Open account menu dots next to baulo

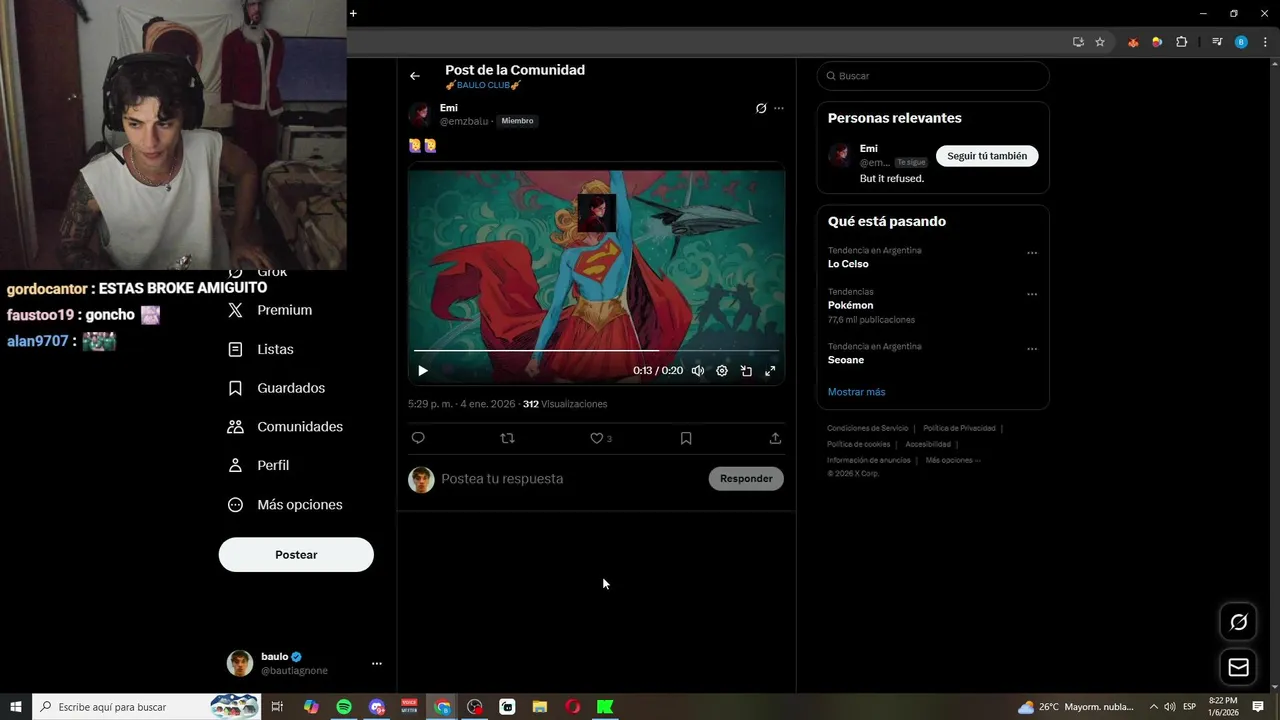tap(377, 663)
